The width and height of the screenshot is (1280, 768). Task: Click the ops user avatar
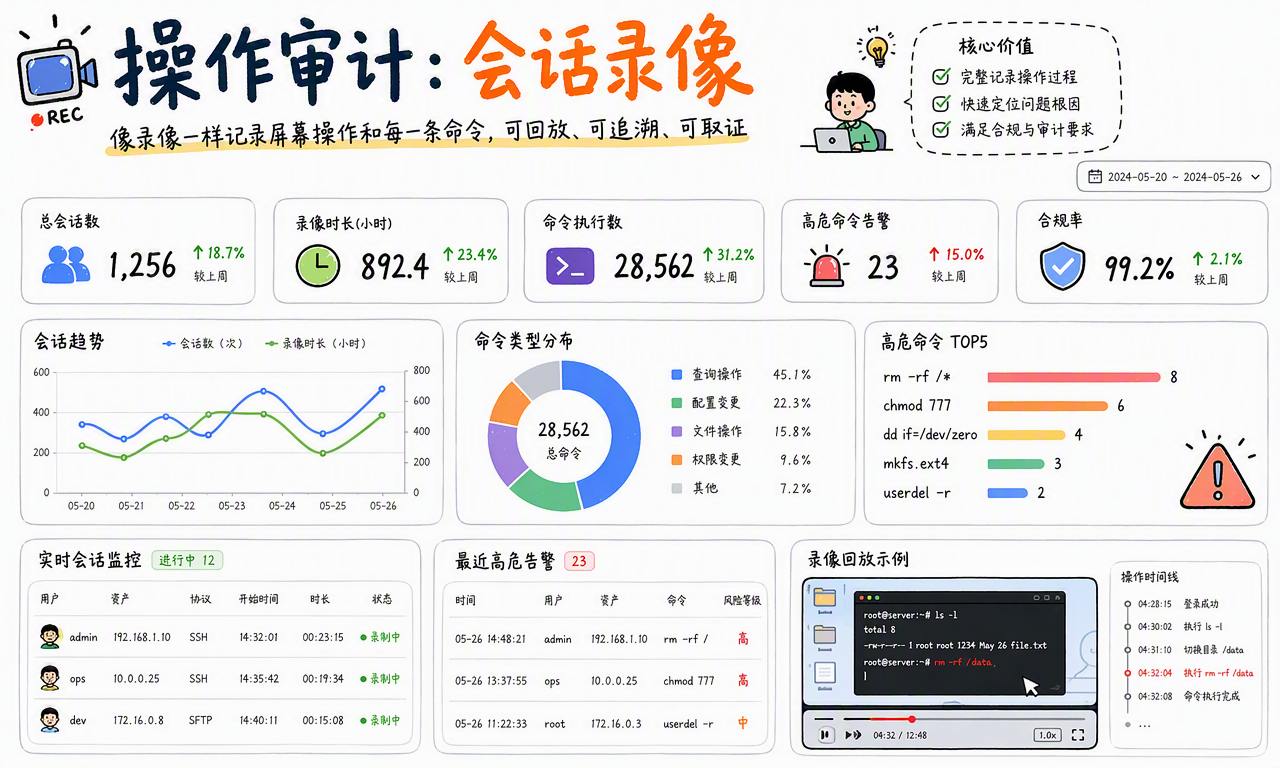coord(50,678)
